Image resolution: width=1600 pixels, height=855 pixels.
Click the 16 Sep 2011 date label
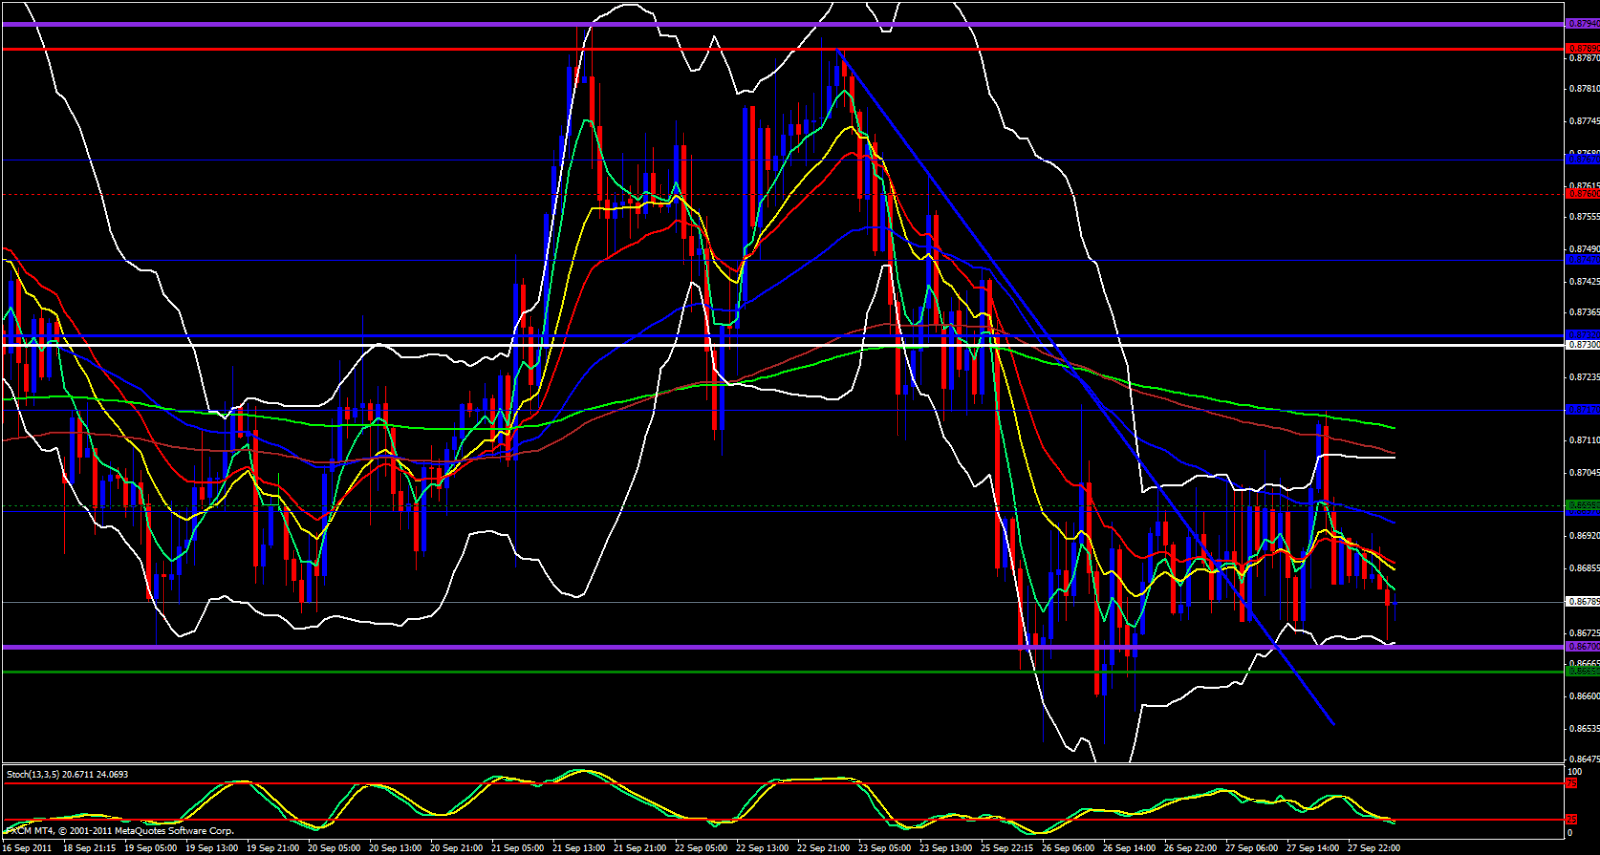[x=27, y=848]
